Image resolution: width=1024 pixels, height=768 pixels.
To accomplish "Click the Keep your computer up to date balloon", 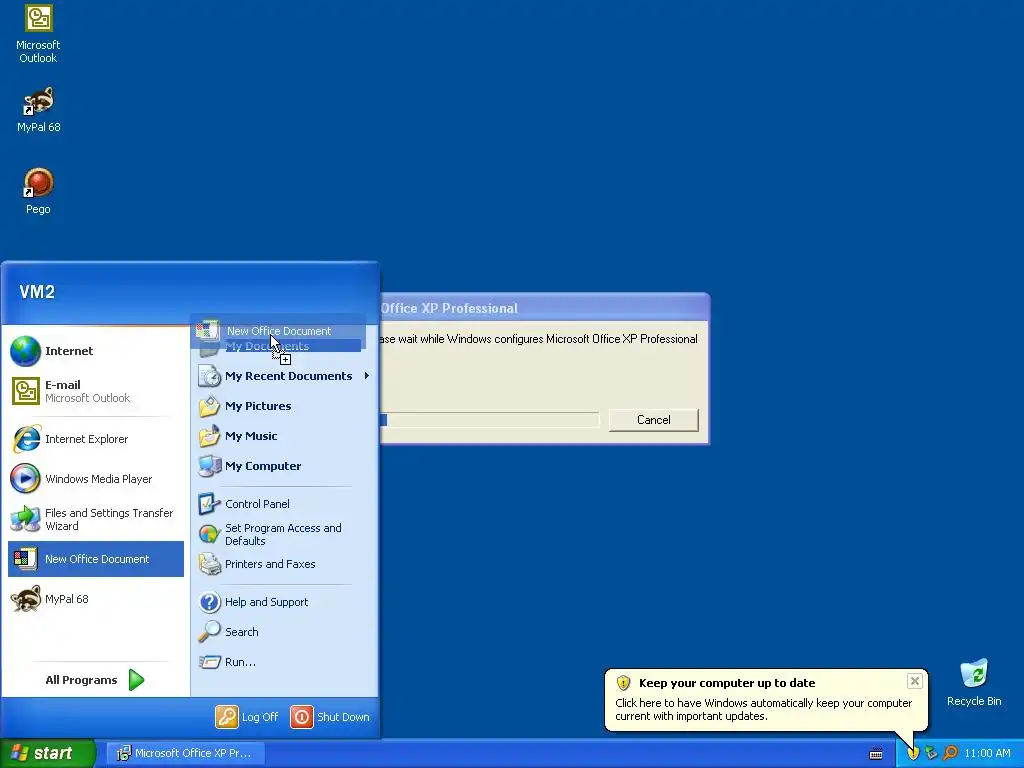I will tap(766, 699).
